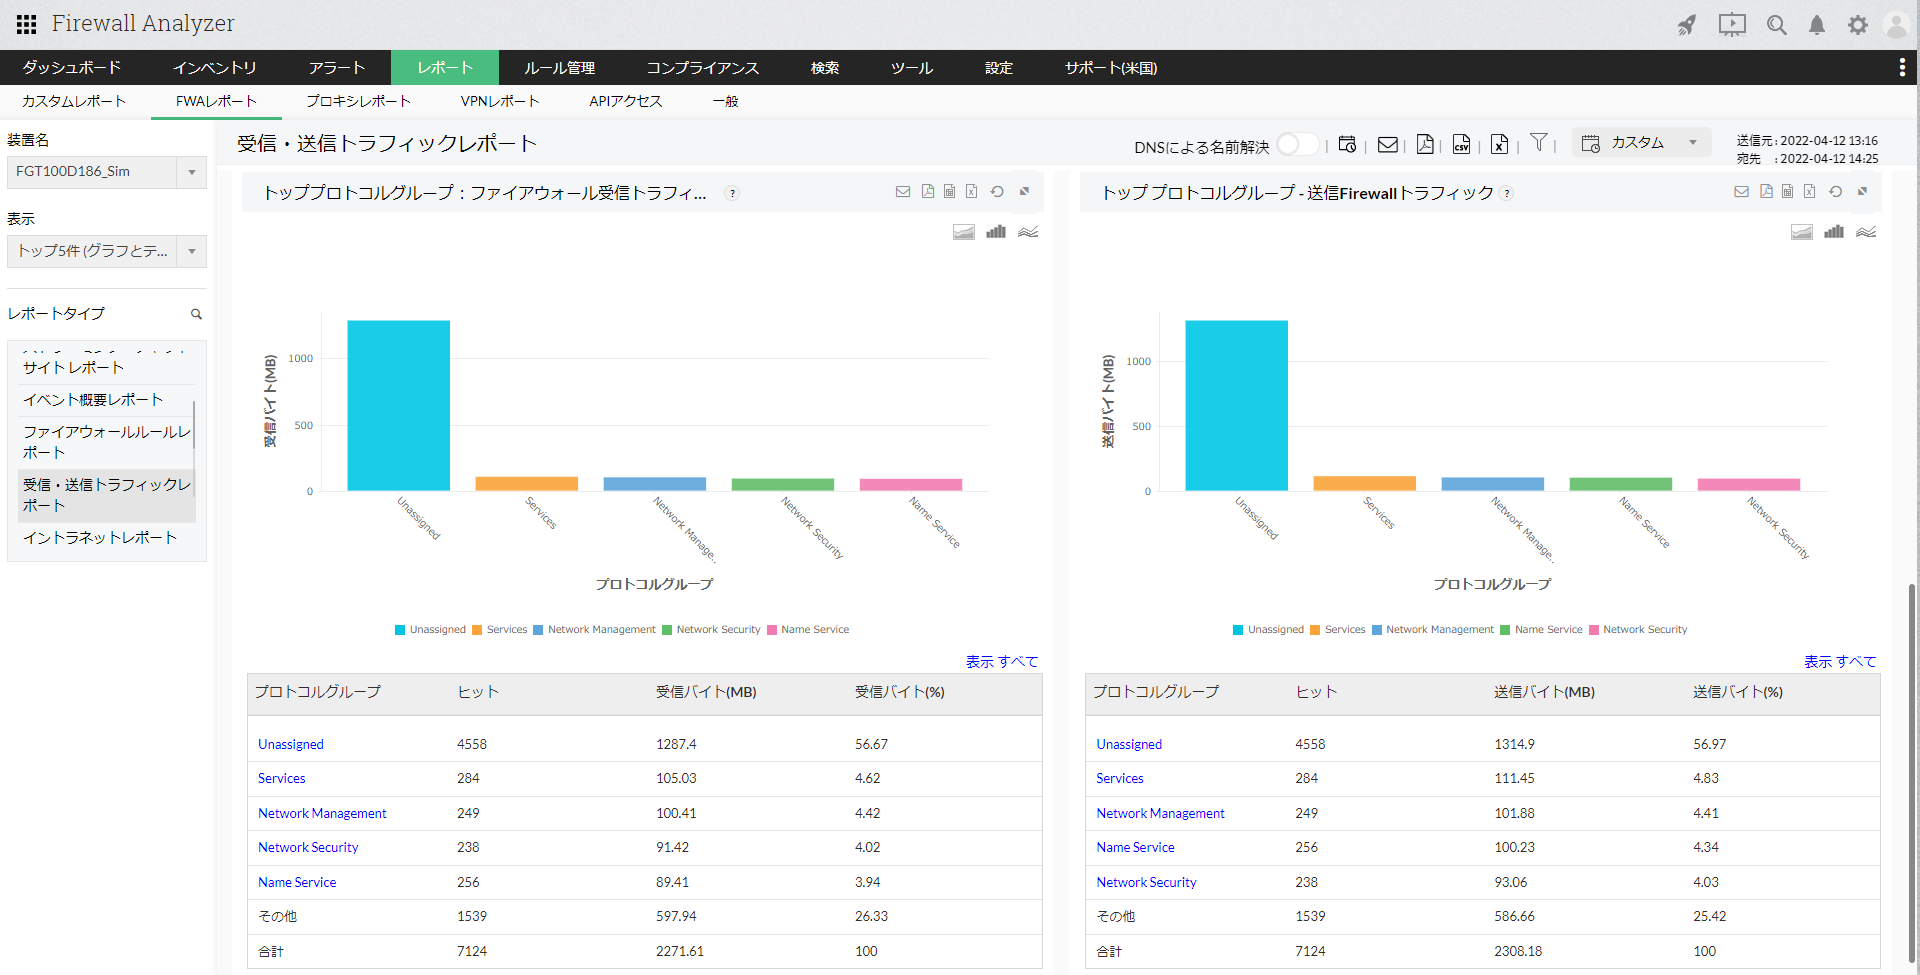Toggle Network Security series in sent chart legend
The image size is (1920, 975).
click(x=1638, y=630)
